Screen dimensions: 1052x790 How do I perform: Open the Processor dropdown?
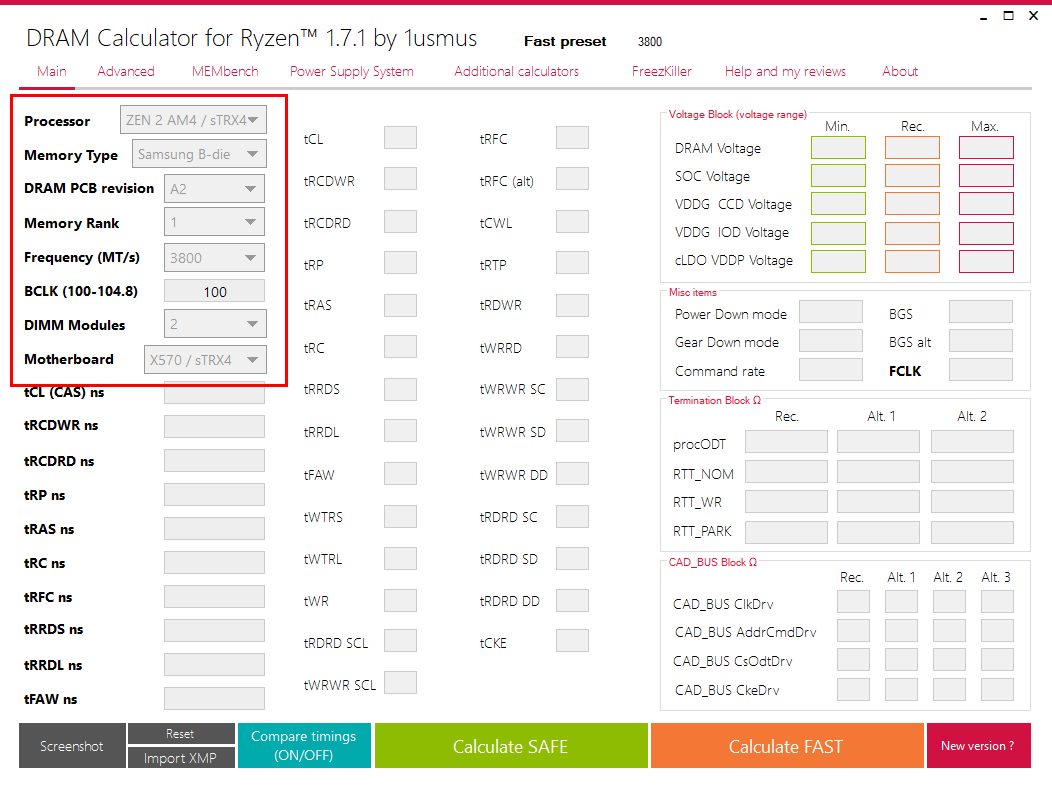pyautogui.click(x=193, y=120)
